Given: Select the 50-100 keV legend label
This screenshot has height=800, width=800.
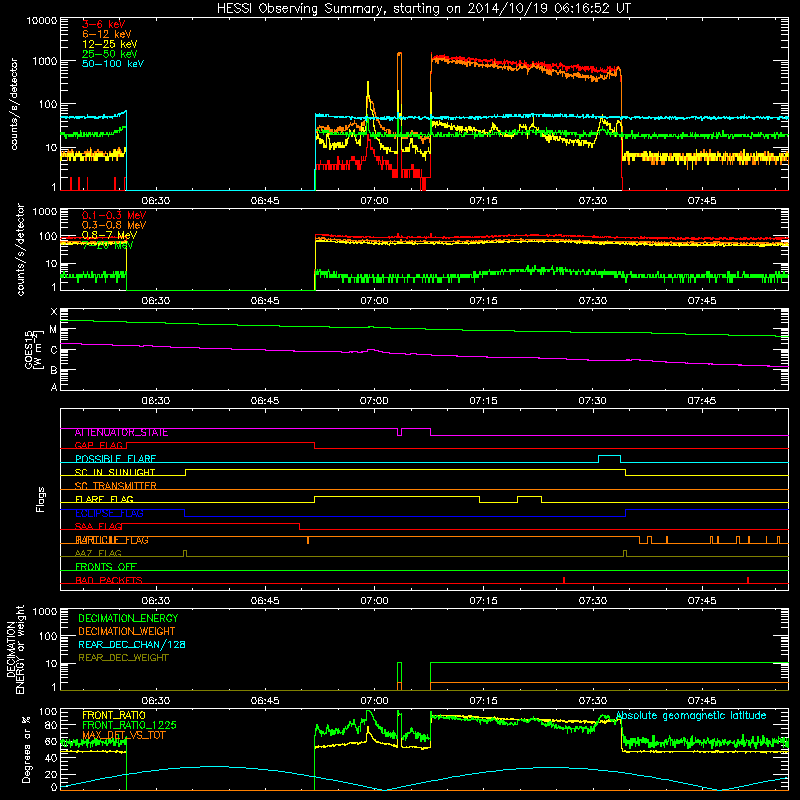Looking at the screenshot, I should (113, 64).
